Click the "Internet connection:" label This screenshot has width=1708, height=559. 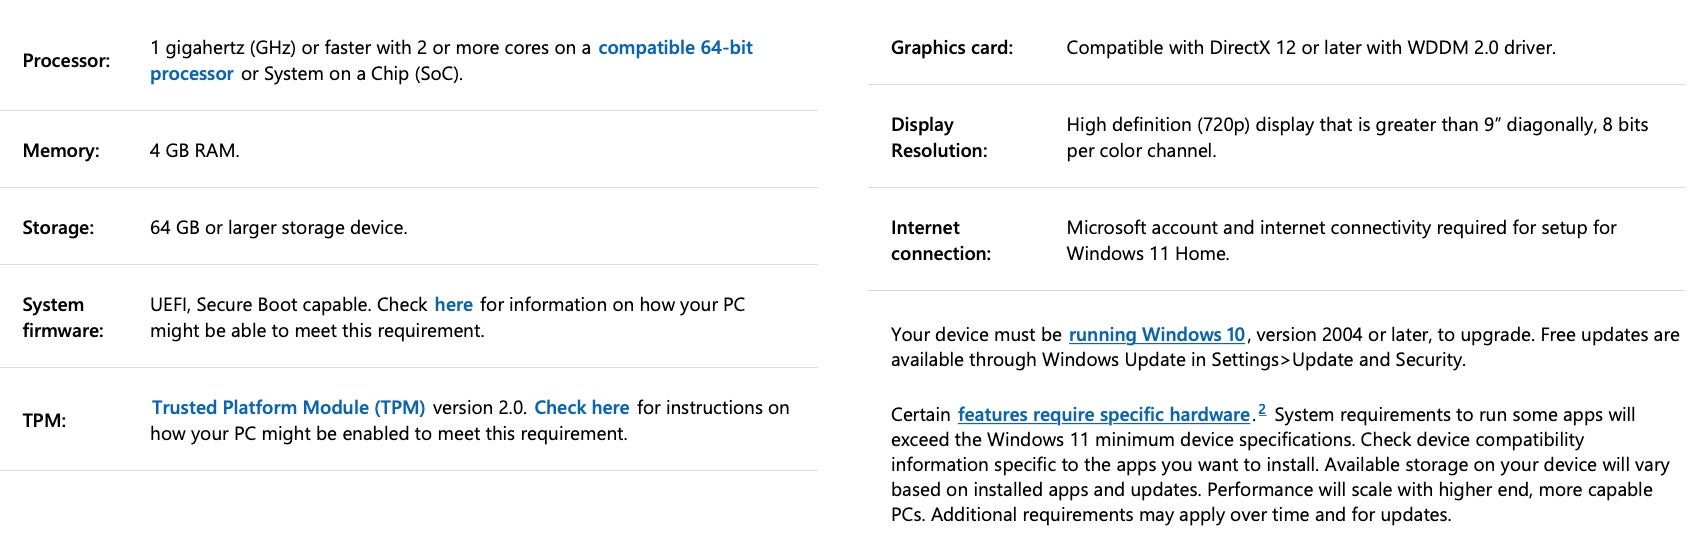[940, 241]
